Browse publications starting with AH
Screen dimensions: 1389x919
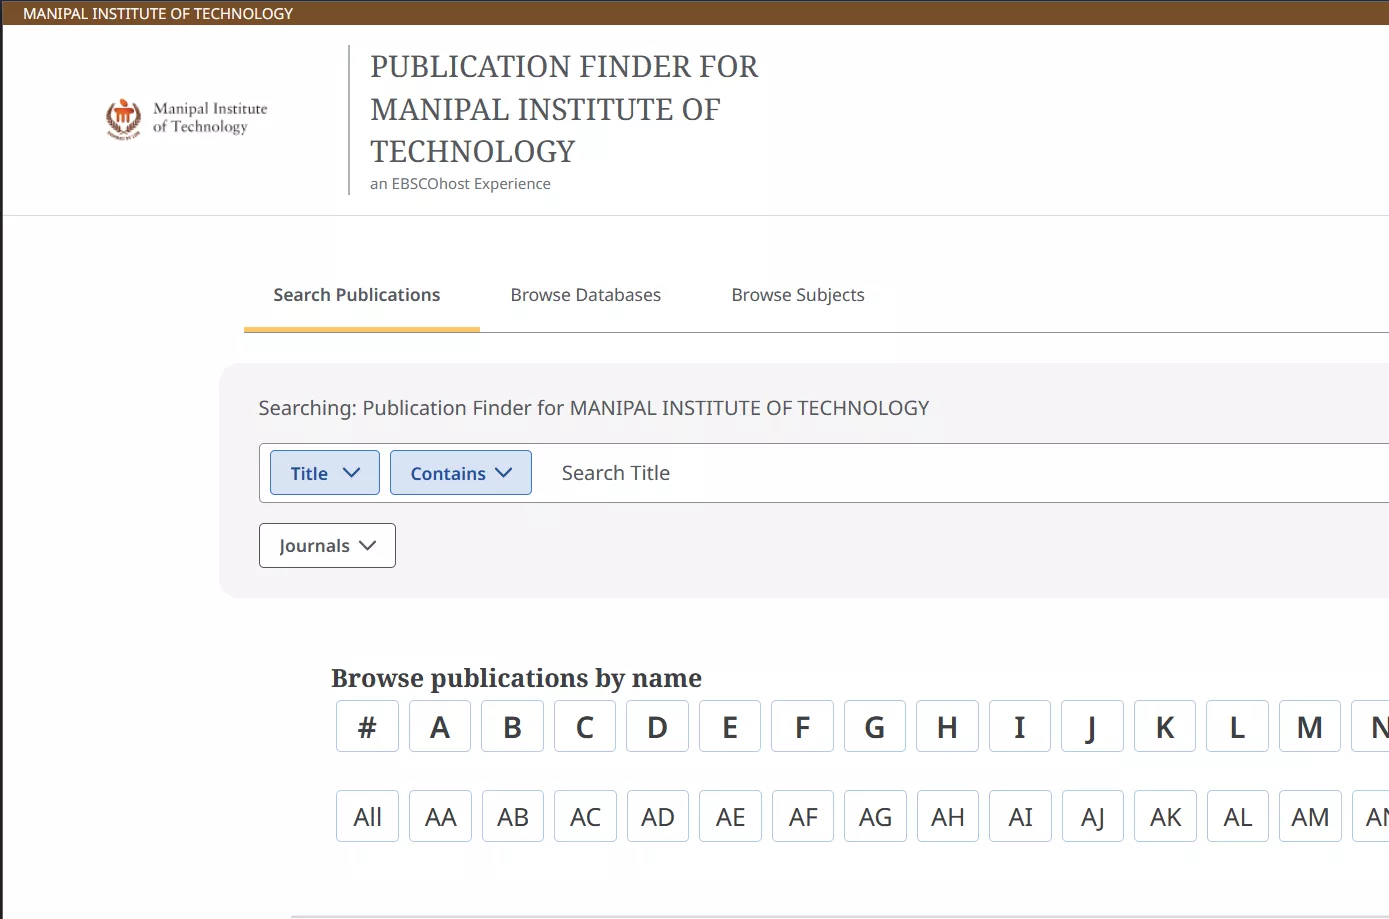947,816
